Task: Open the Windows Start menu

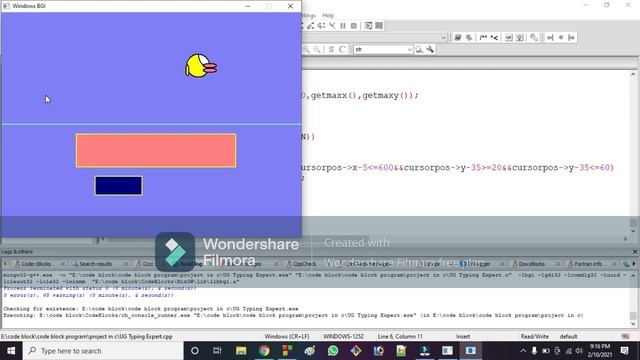Action: tap(11, 351)
